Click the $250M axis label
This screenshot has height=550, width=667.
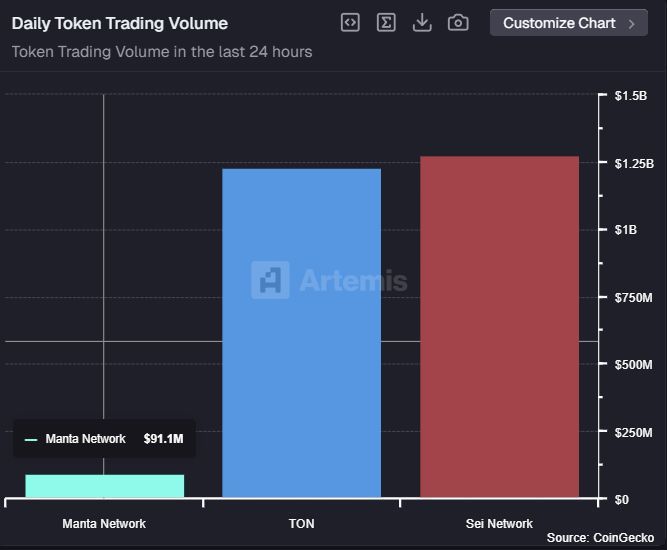(633, 433)
